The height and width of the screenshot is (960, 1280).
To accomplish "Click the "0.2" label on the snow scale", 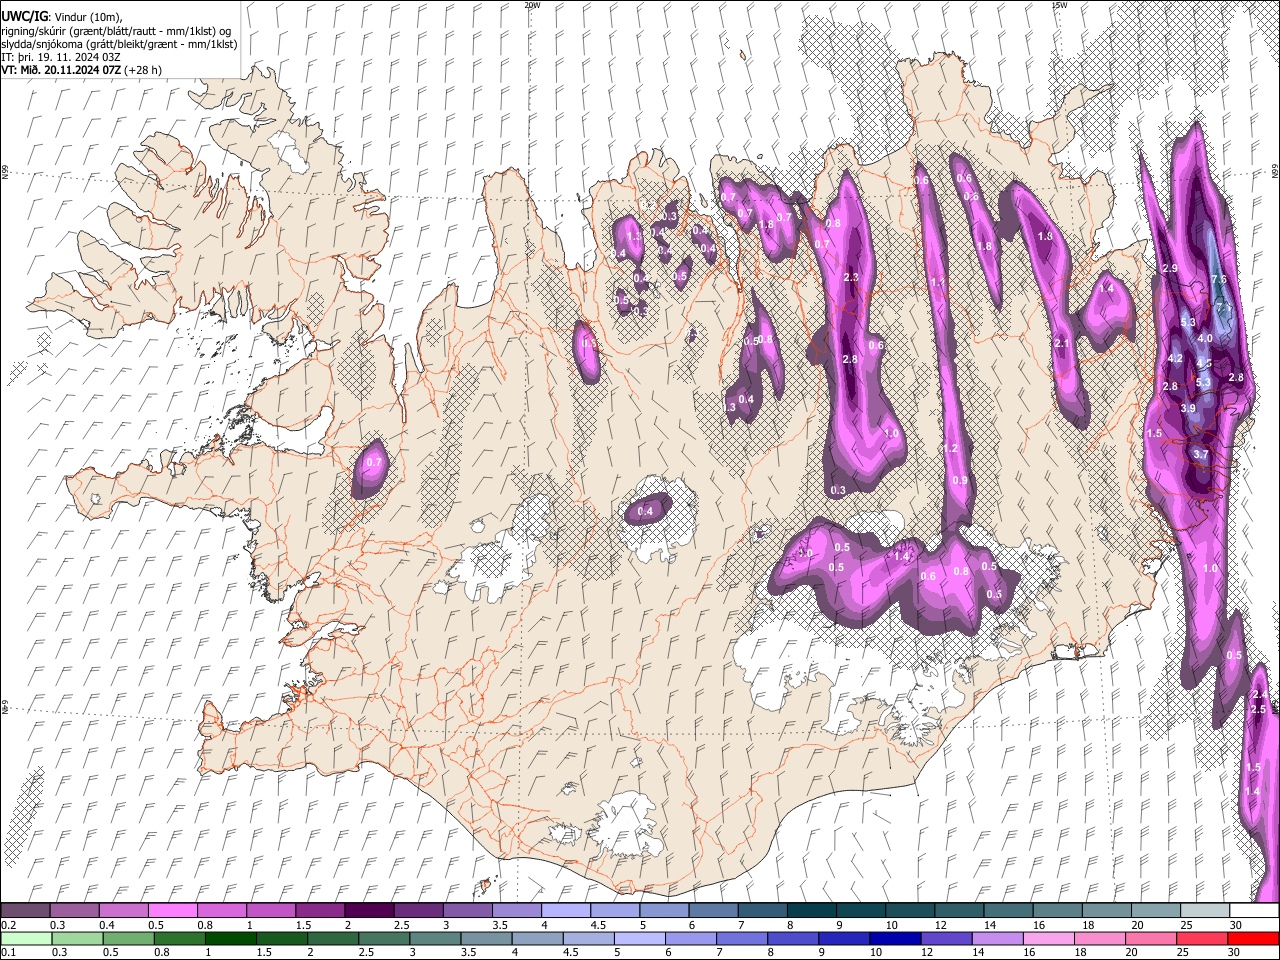I will (8, 925).
